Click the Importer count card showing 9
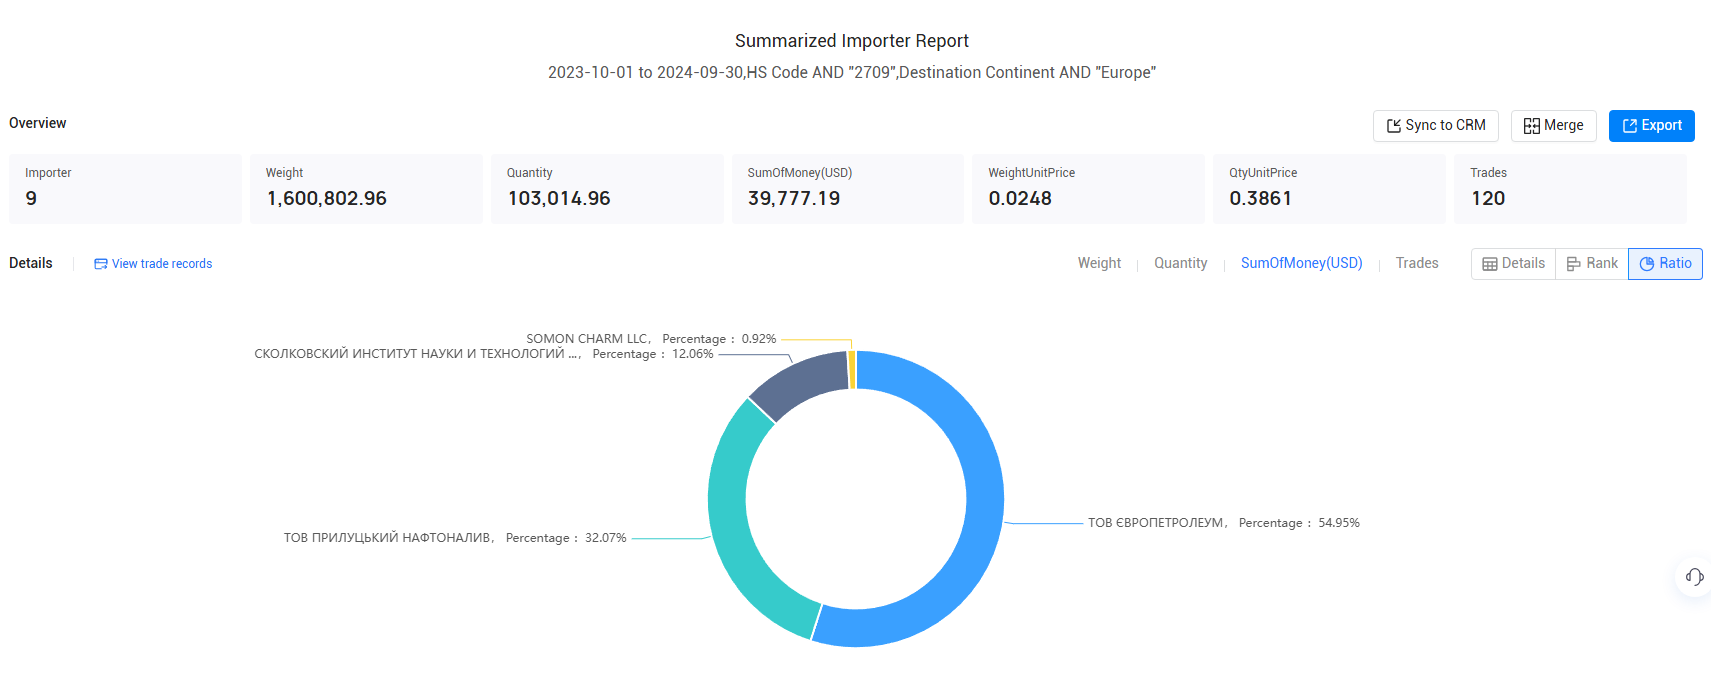 (x=125, y=189)
